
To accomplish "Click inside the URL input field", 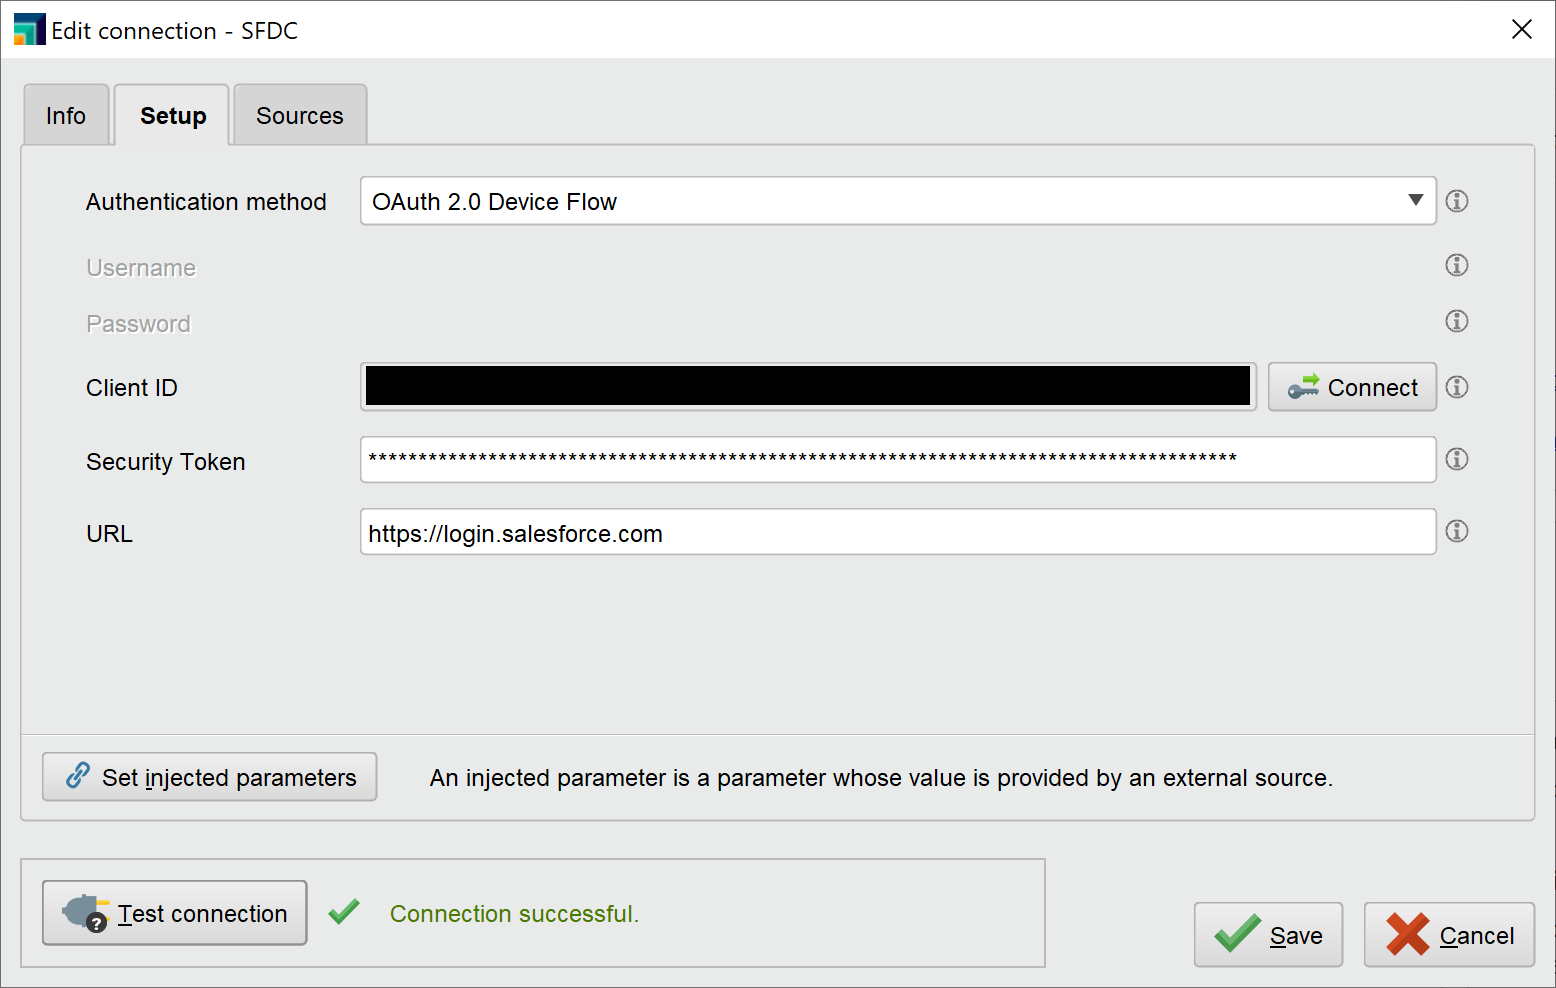I will tap(897, 532).
